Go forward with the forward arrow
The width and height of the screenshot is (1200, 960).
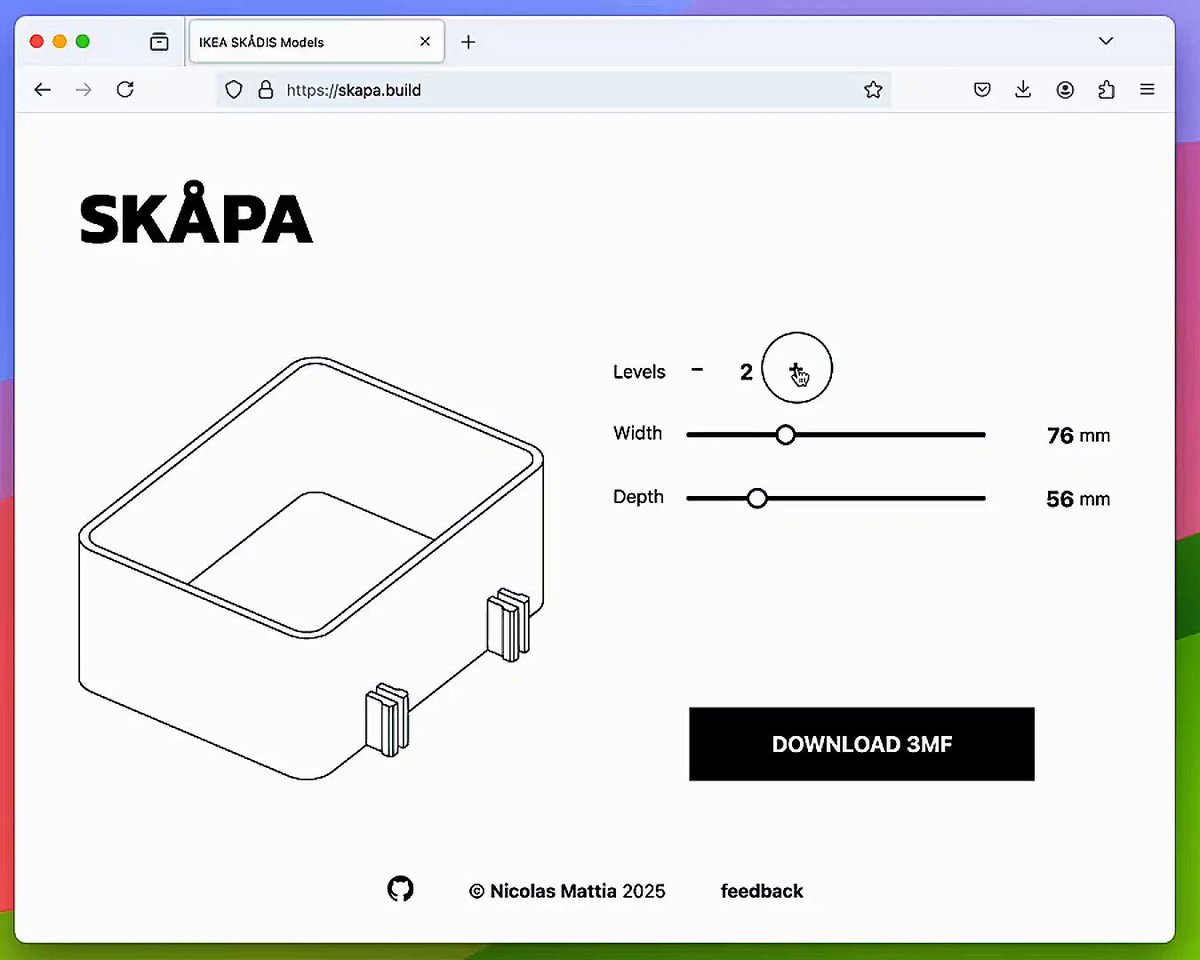(x=83, y=90)
